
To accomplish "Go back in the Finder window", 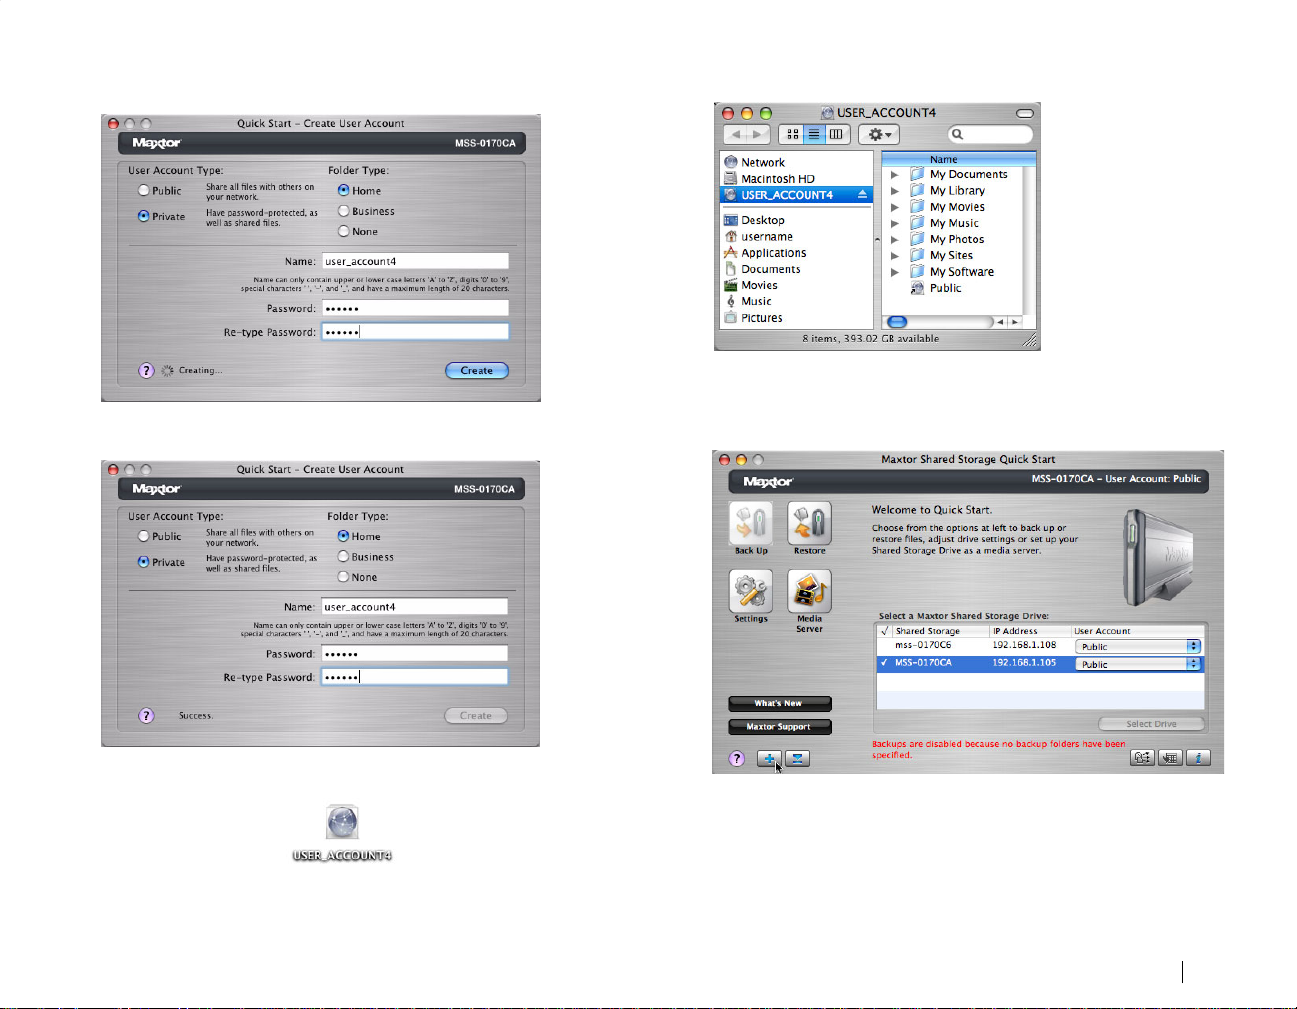I will point(735,134).
